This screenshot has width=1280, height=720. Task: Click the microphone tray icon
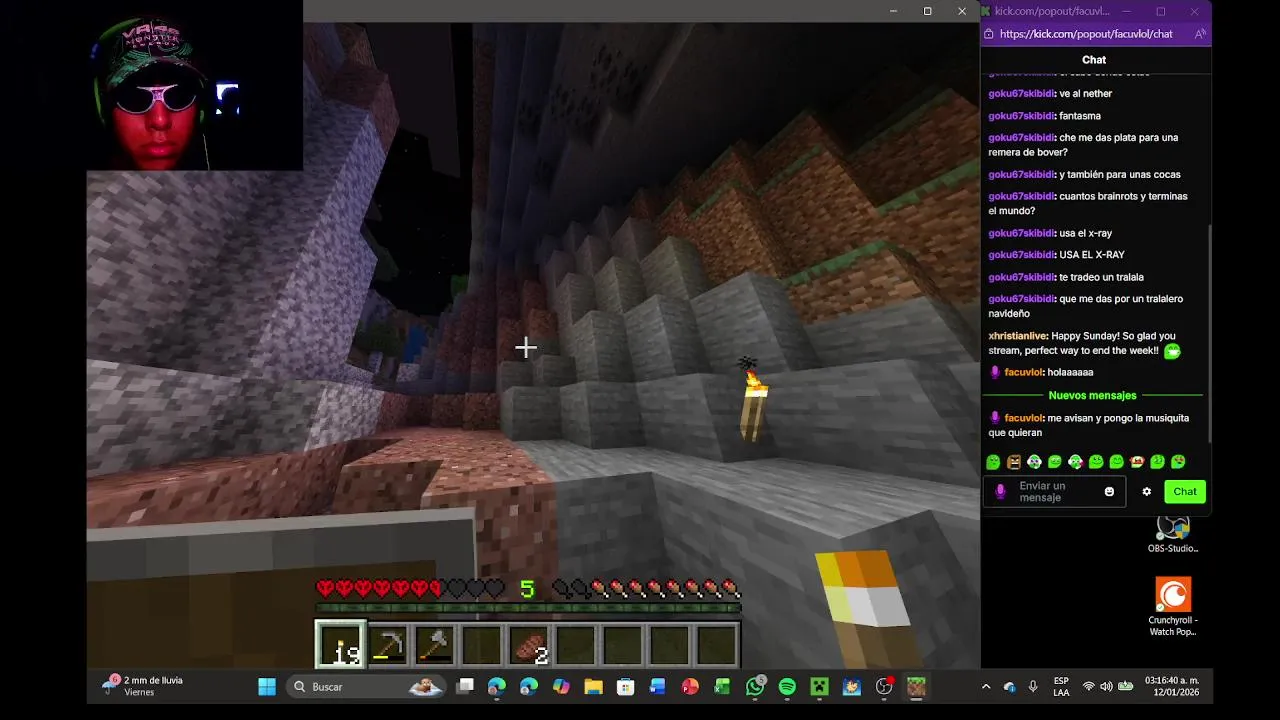[1033, 687]
